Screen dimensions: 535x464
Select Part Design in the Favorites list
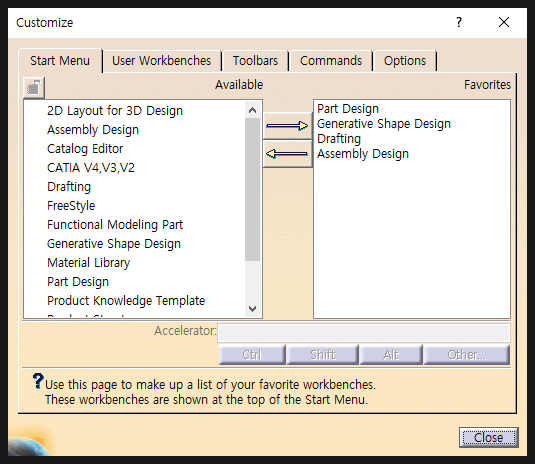(348, 109)
